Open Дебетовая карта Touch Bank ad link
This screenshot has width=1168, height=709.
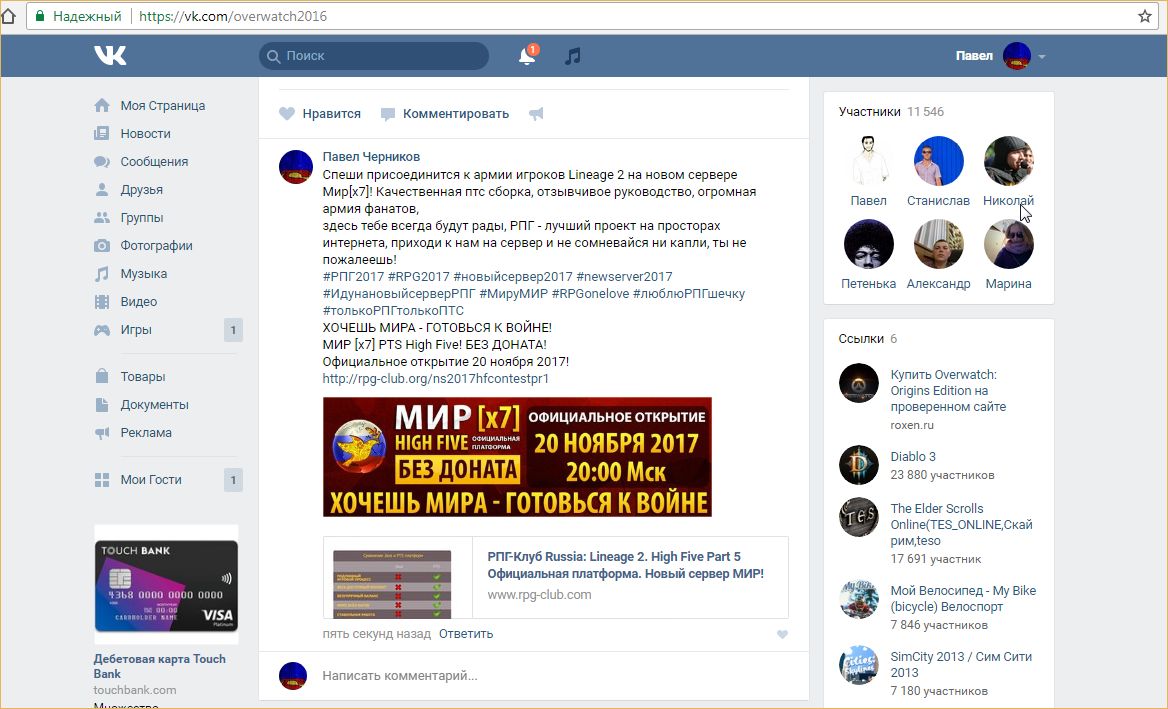(x=159, y=666)
